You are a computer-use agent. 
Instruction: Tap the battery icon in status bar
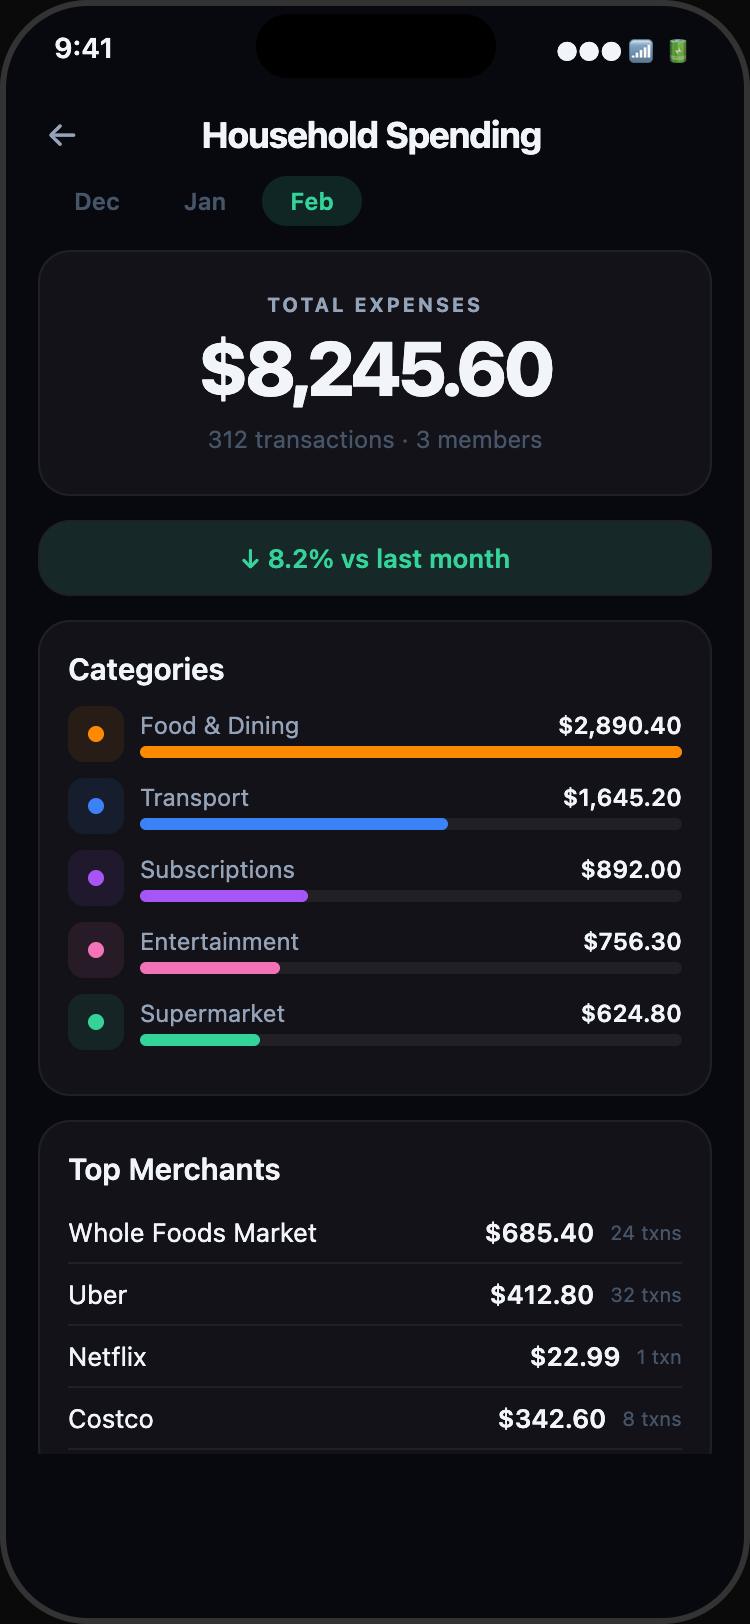678,51
